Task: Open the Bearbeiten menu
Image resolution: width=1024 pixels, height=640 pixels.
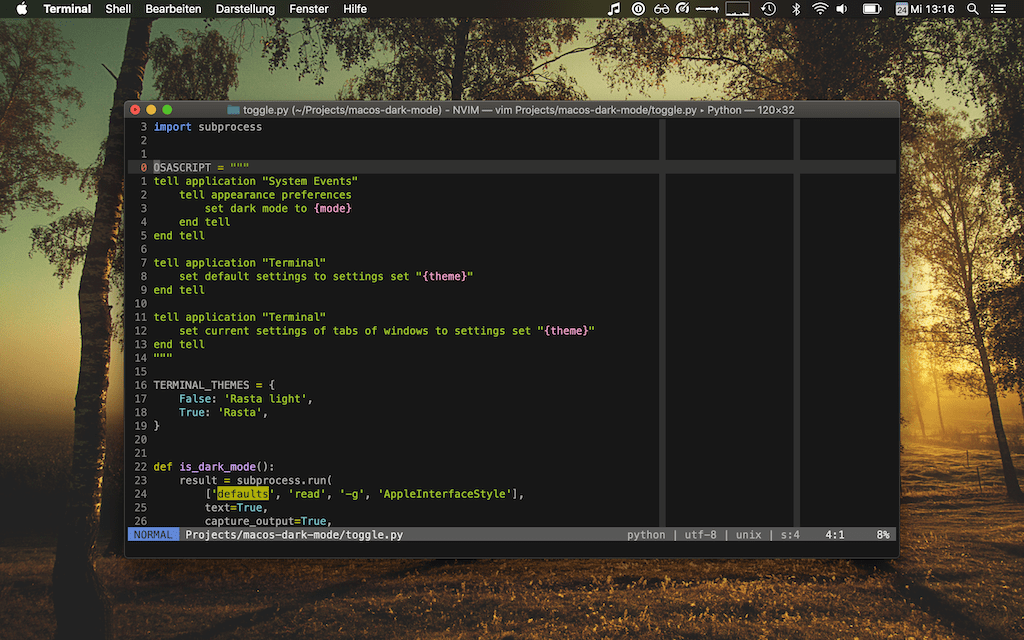Action: pyautogui.click(x=173, y=8)
